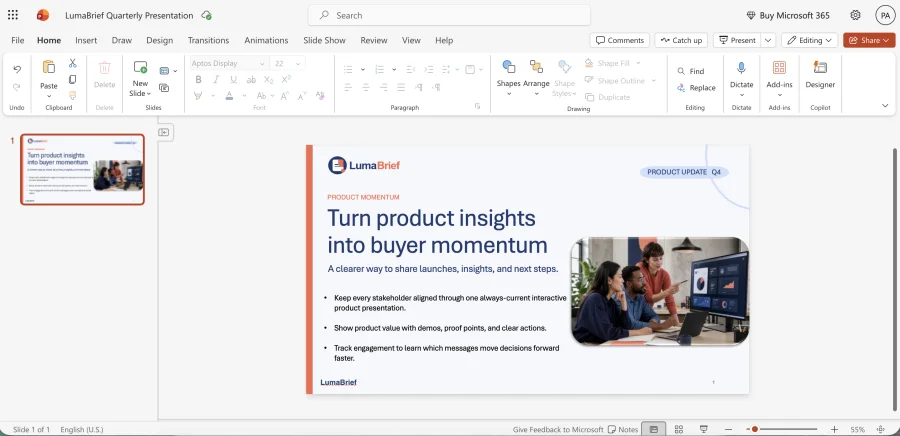Toggle the bulleted list button
Viewport: 900px width, 436px height.
click(x=348, y=69)
